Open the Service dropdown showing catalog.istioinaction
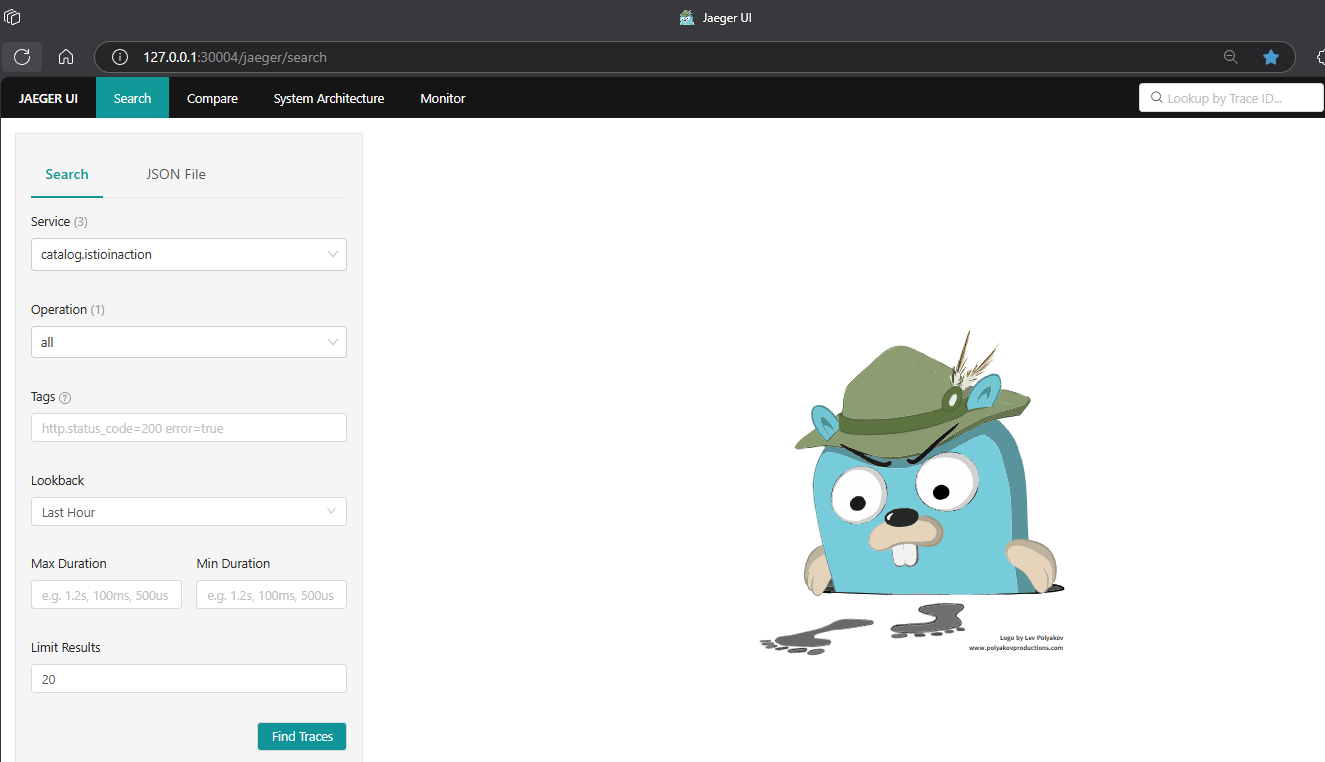 point(189,254)
